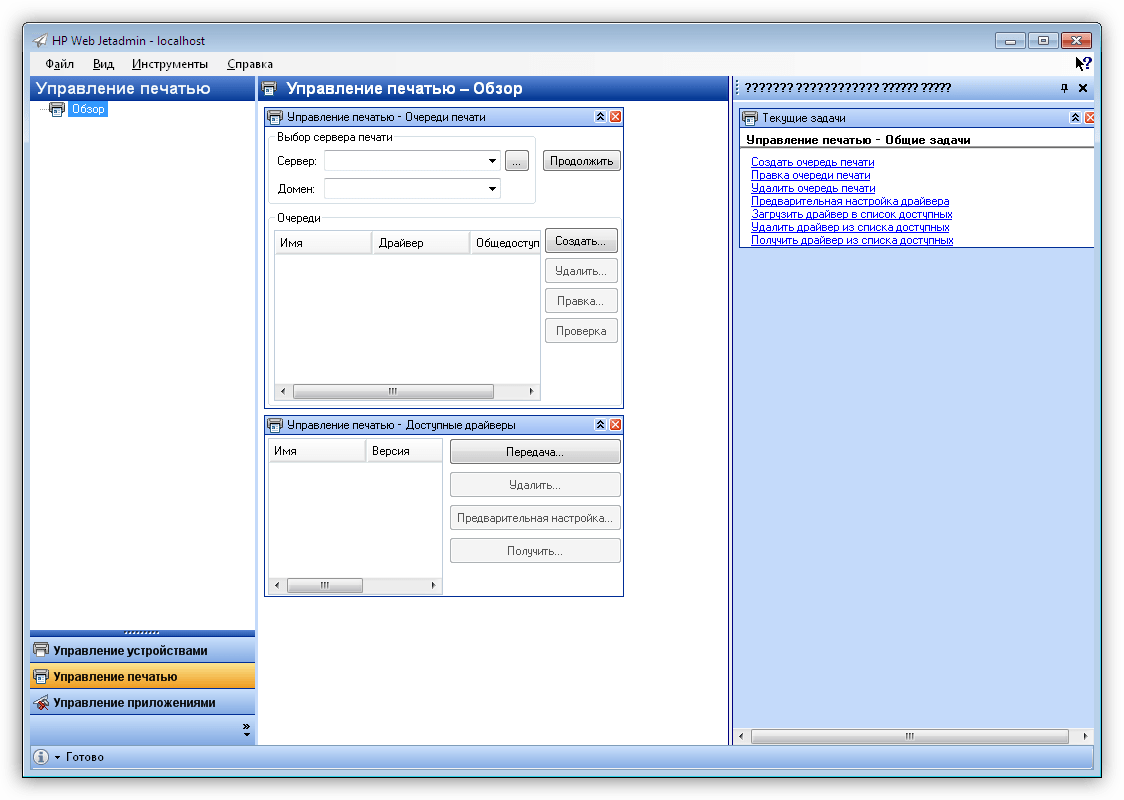Click the queues list horizontal scrollbar thumb
Viewport: 1124px width, 800px height.
(x=393, y=391)
